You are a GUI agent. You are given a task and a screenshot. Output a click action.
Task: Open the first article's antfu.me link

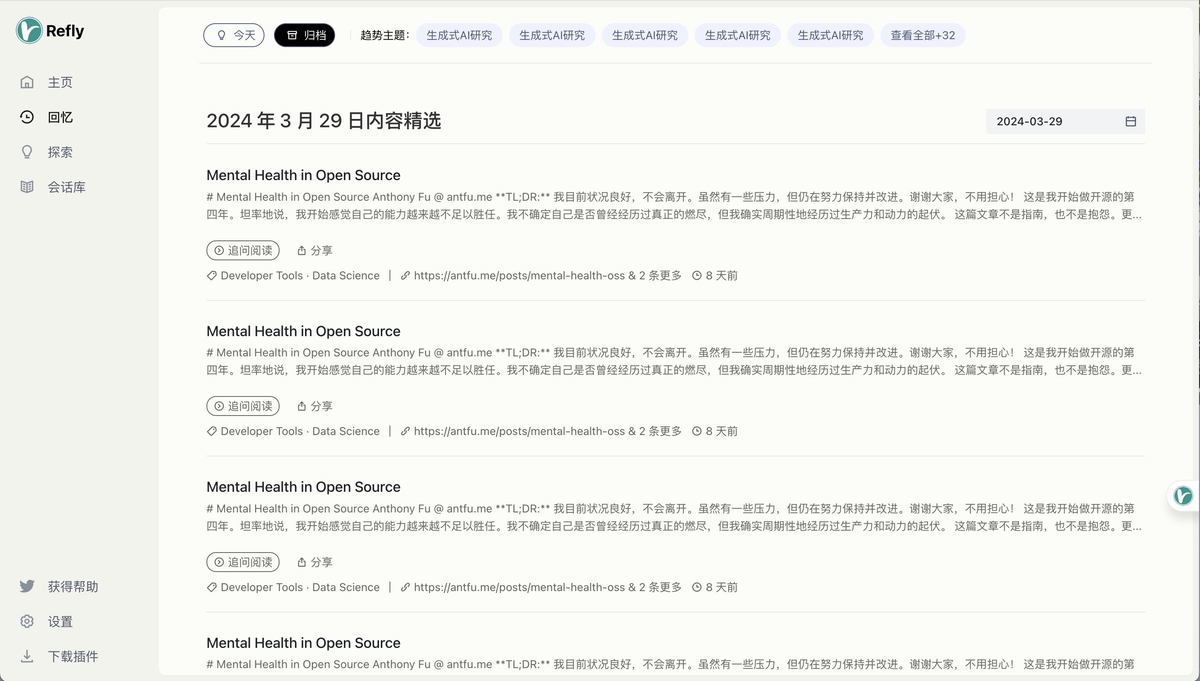click(518, 276)
